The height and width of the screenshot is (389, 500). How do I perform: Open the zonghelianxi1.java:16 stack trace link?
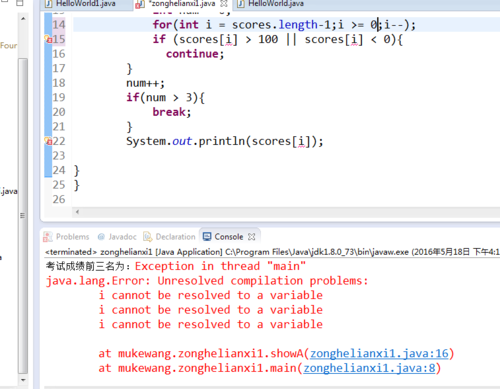click(x=379, y=353)
